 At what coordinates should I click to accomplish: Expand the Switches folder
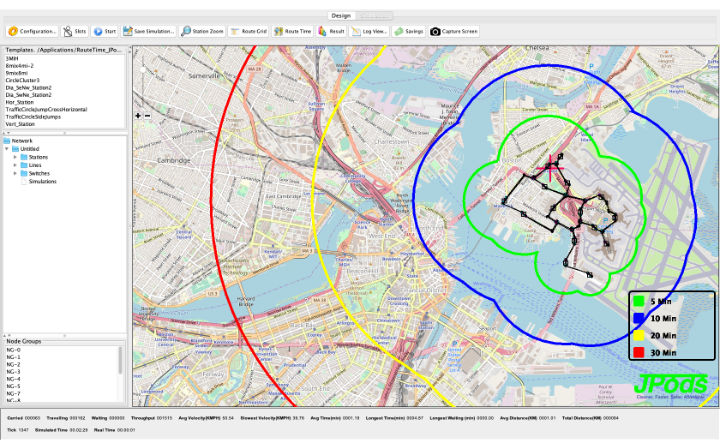pyautogui.click(x=15, y=174)
